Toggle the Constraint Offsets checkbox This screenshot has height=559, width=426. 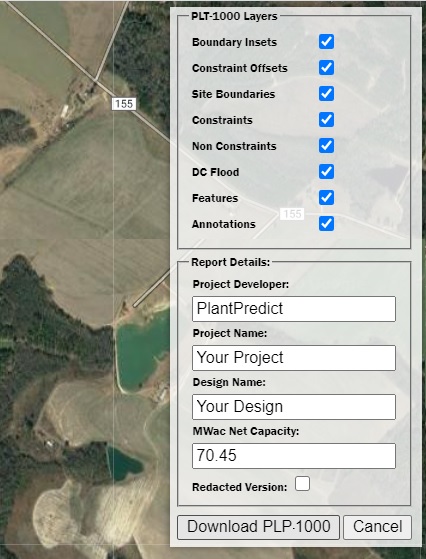[326, 68]
